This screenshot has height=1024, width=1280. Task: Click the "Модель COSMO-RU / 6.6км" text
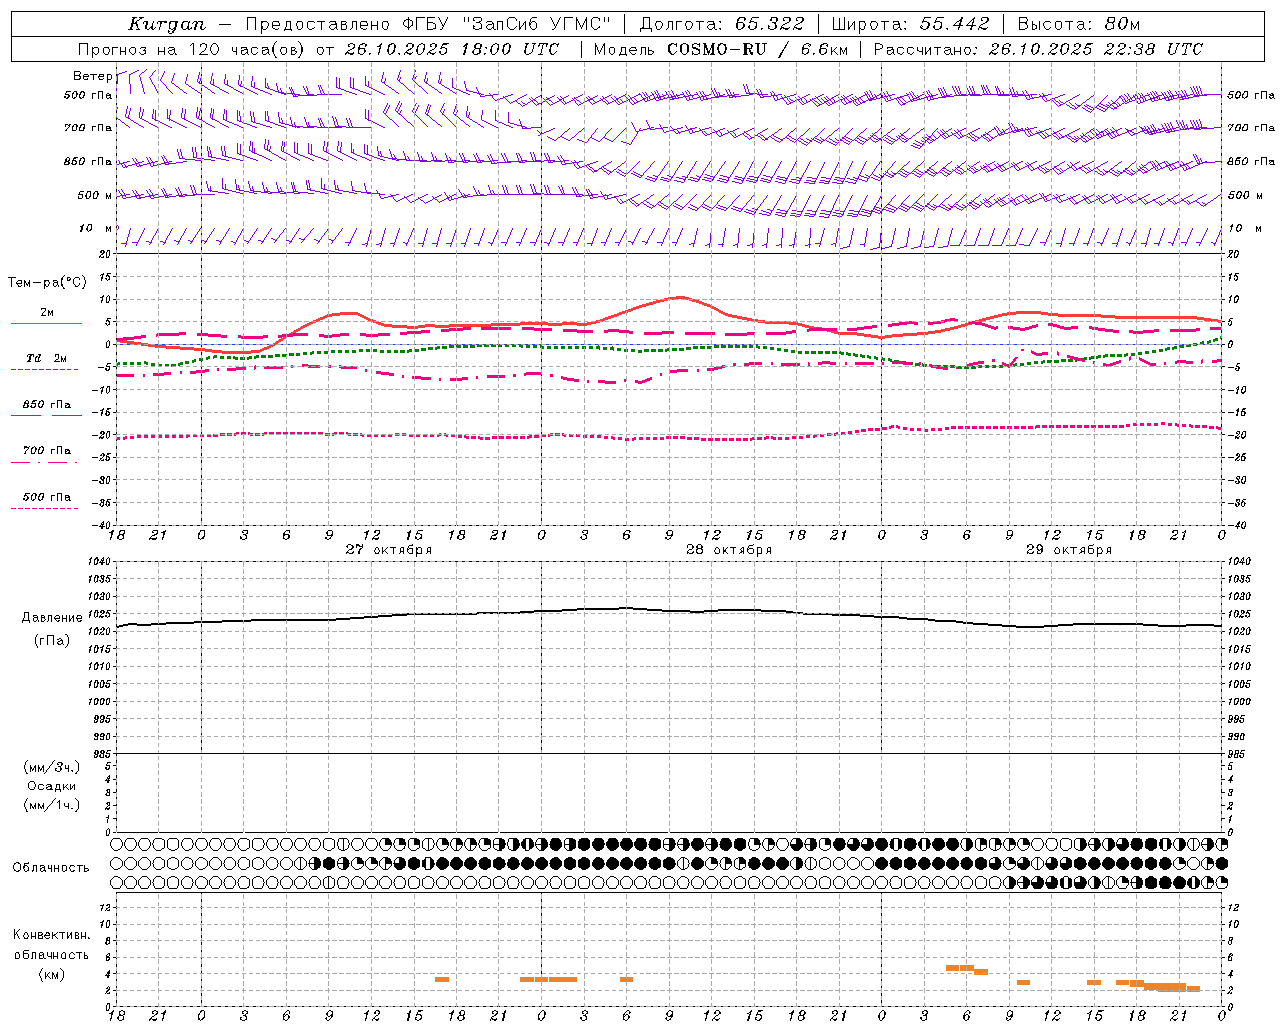[720, 49]
